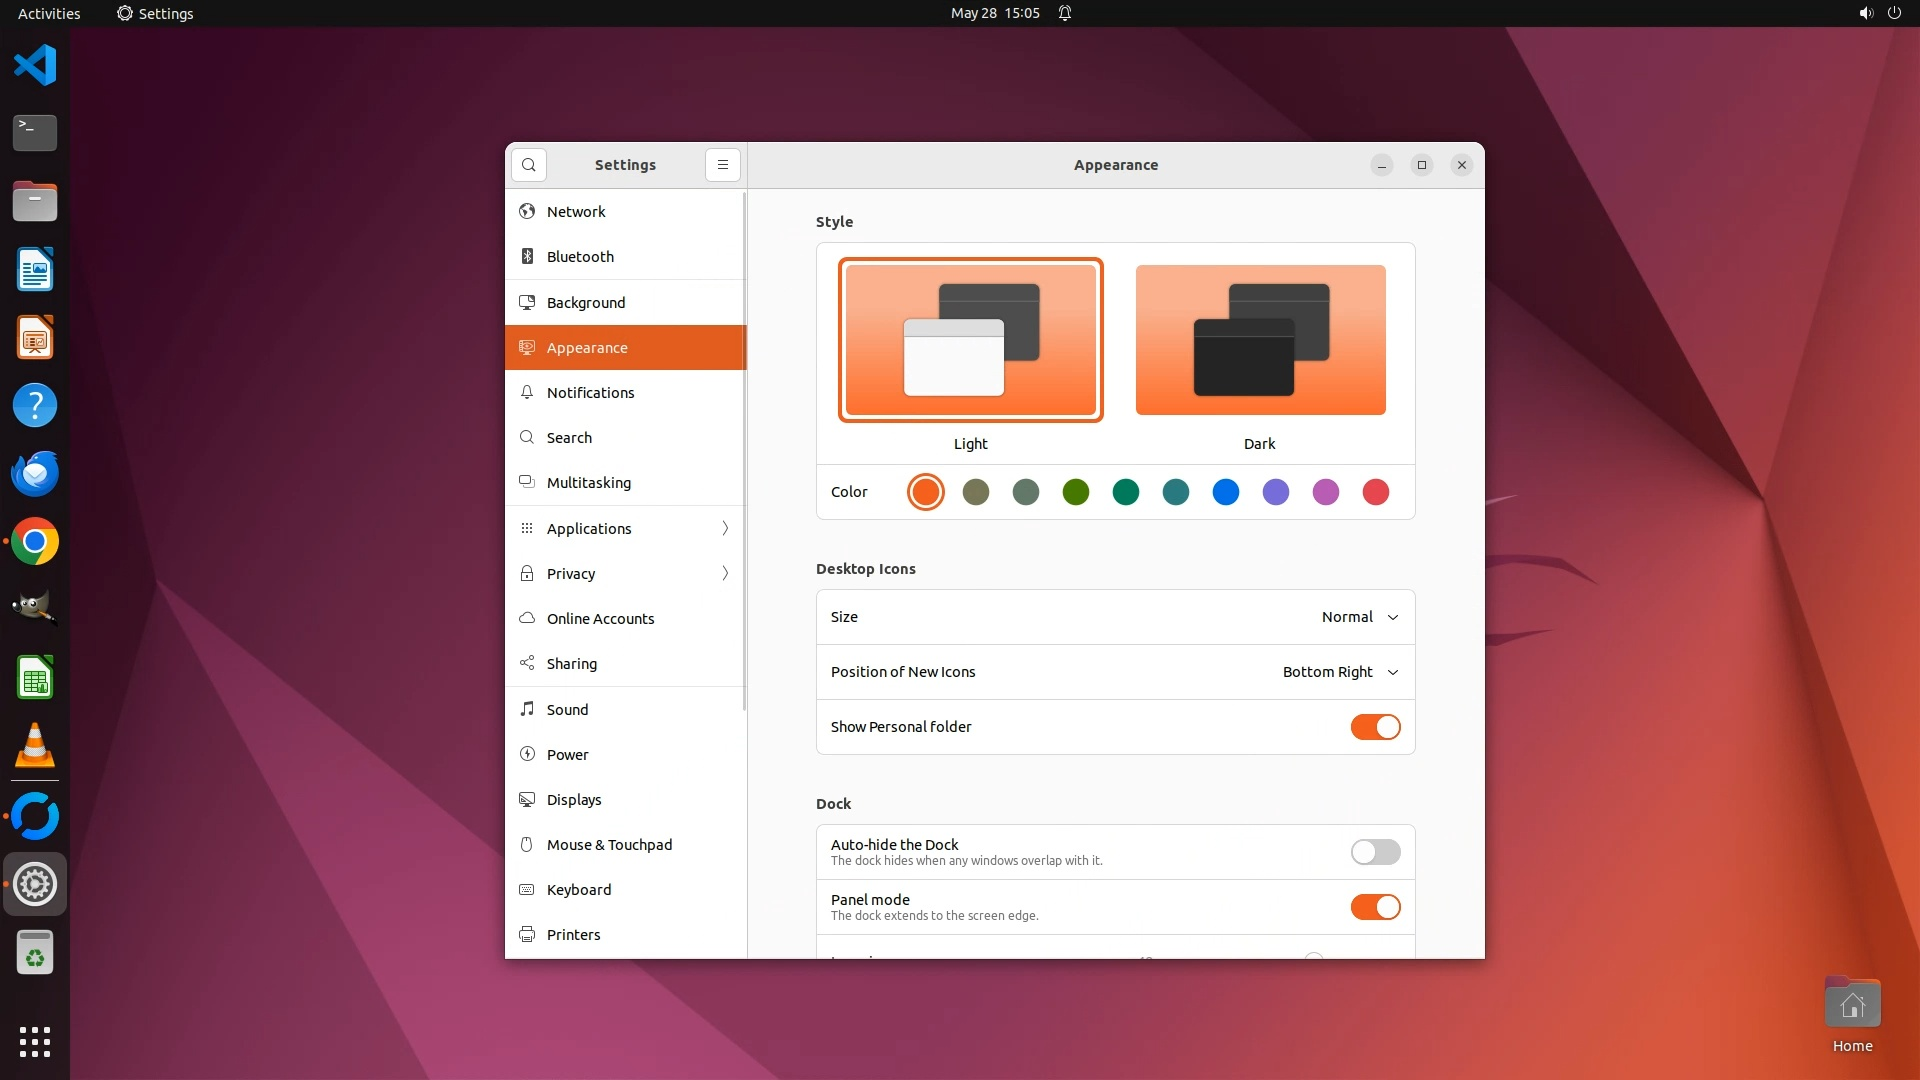The width and height of the screenshot is (1920, 1080).
Task: Click Activities in the top bar
Action: [x=49, y=13]
